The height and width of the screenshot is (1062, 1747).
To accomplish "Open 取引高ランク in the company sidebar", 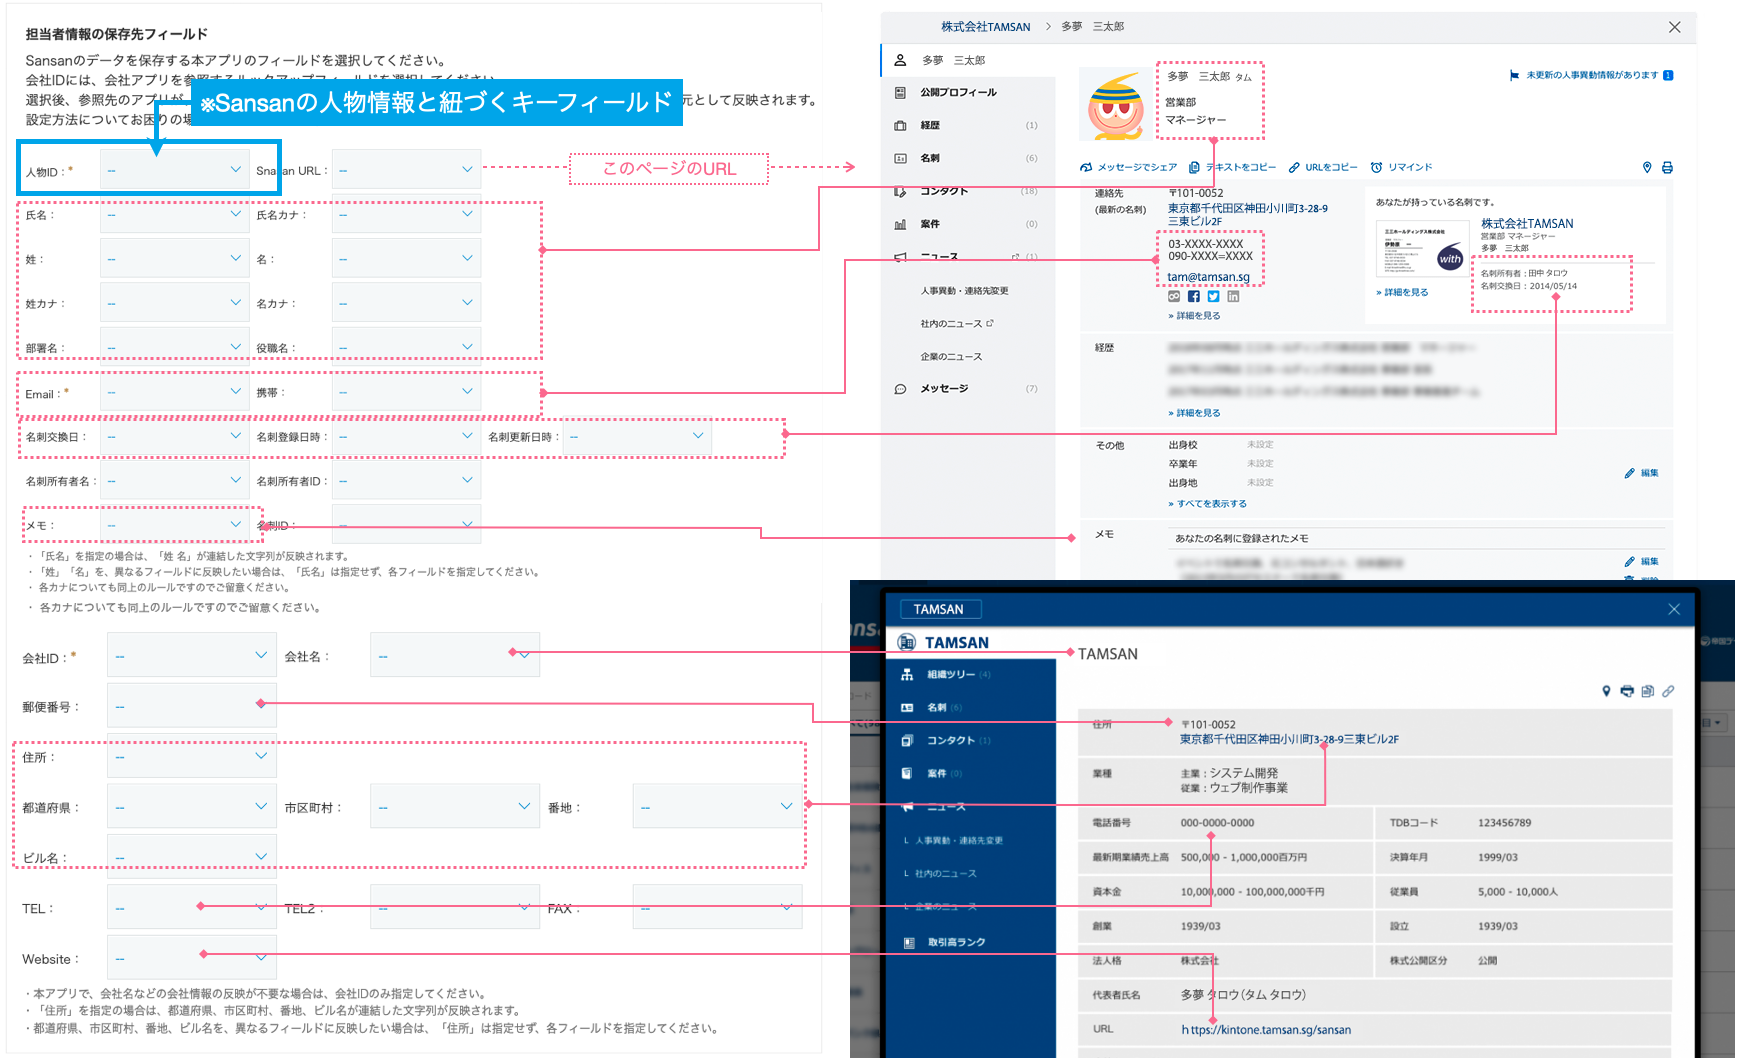I will coord(956,942).
